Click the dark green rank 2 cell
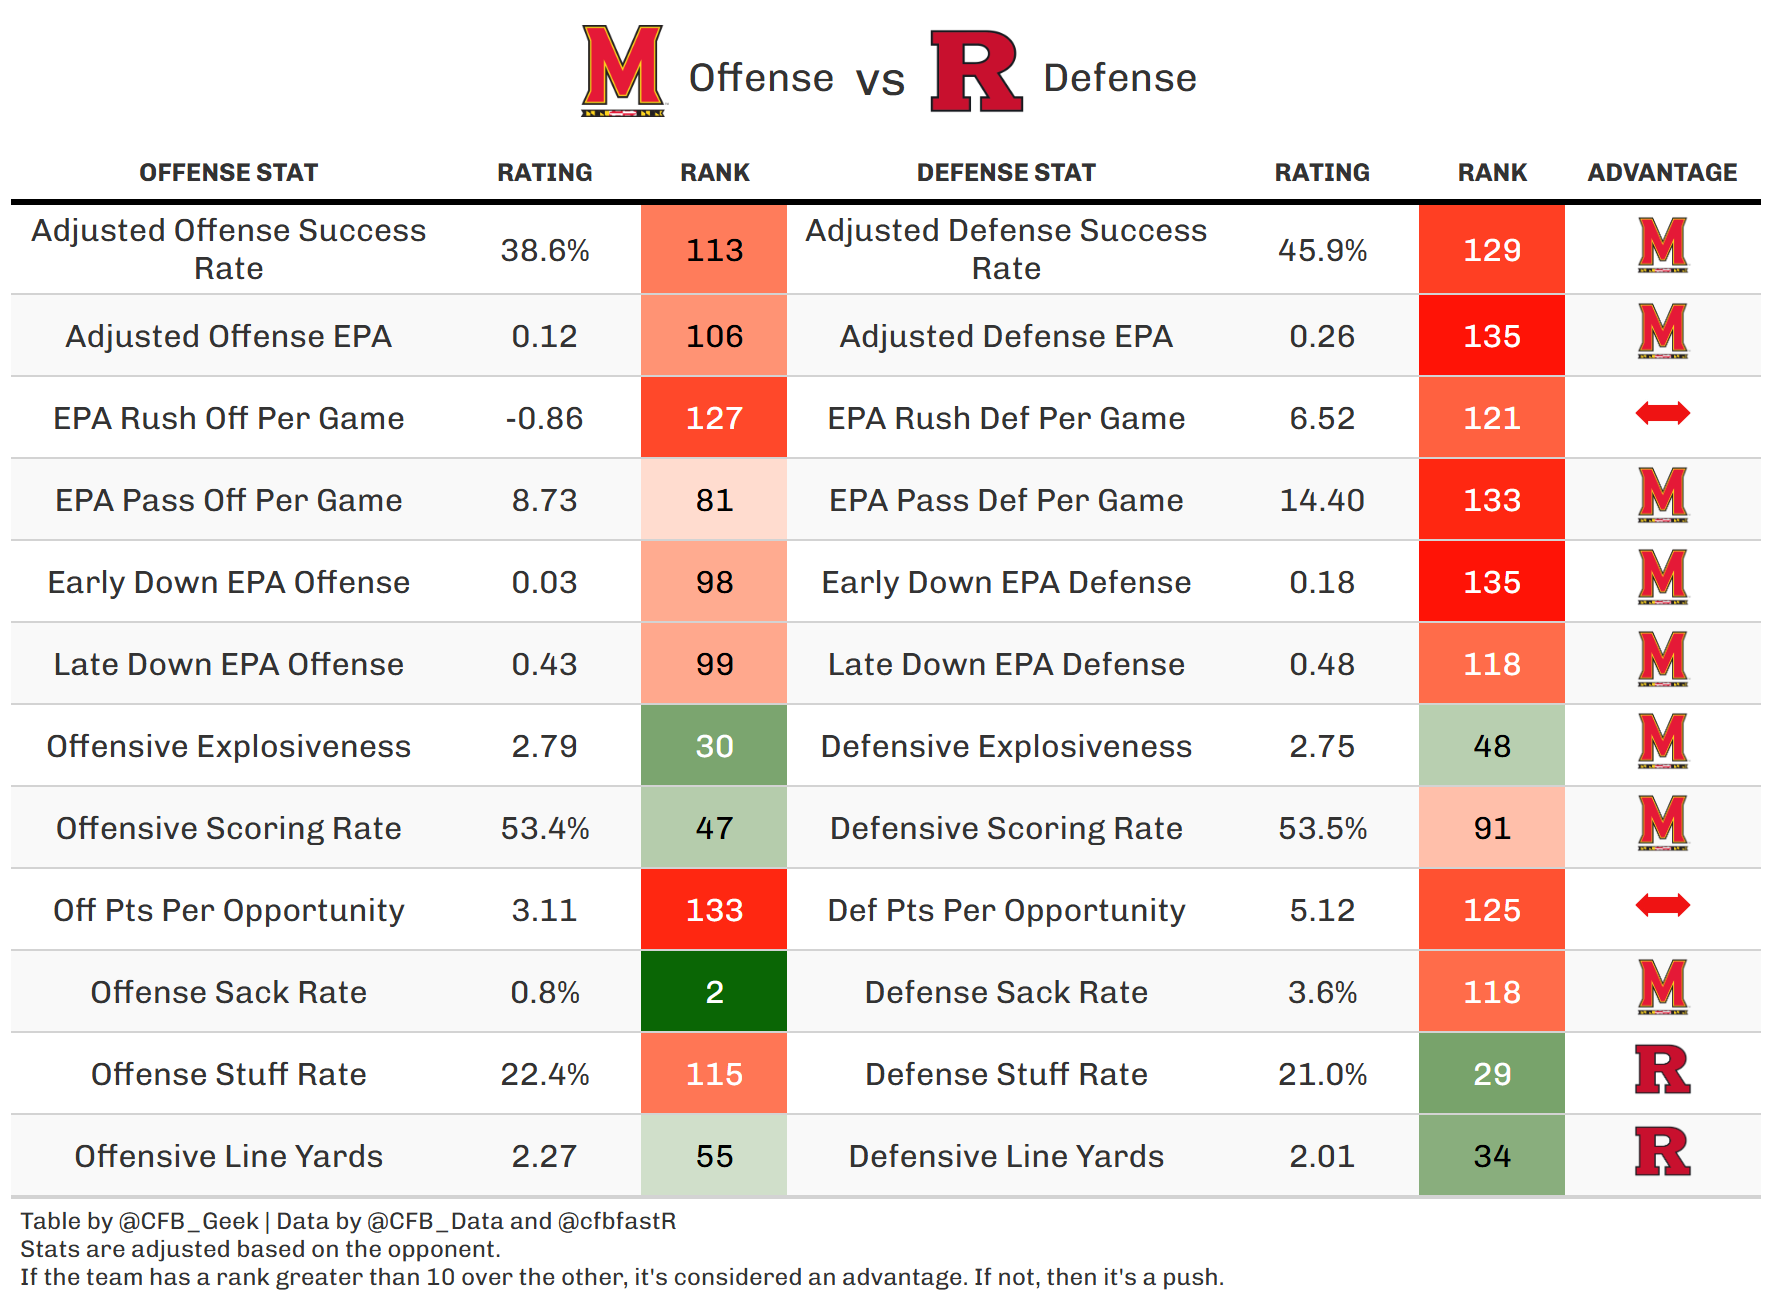 (x=714, y=992)
